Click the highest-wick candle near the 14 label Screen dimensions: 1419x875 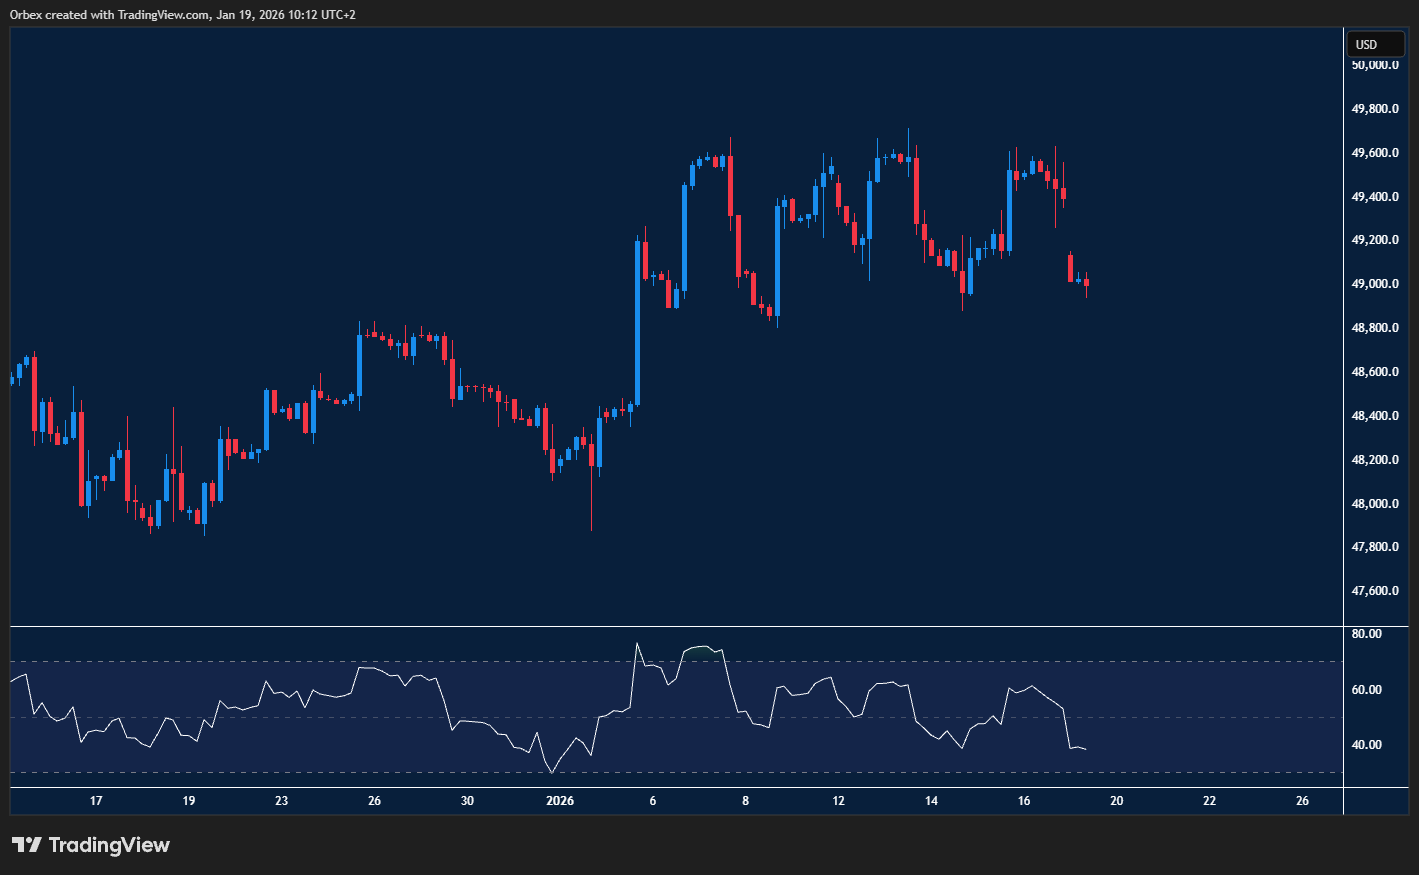[x=908, y=160]
